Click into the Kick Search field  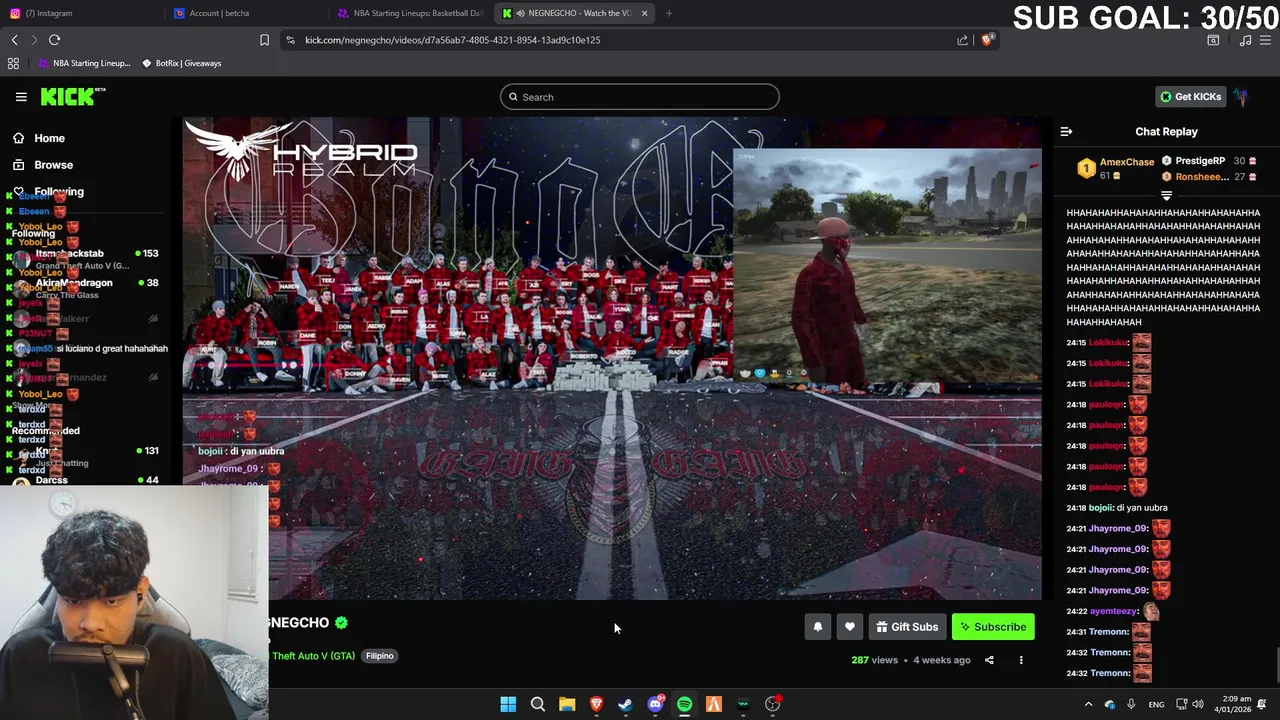coord(640,97)
